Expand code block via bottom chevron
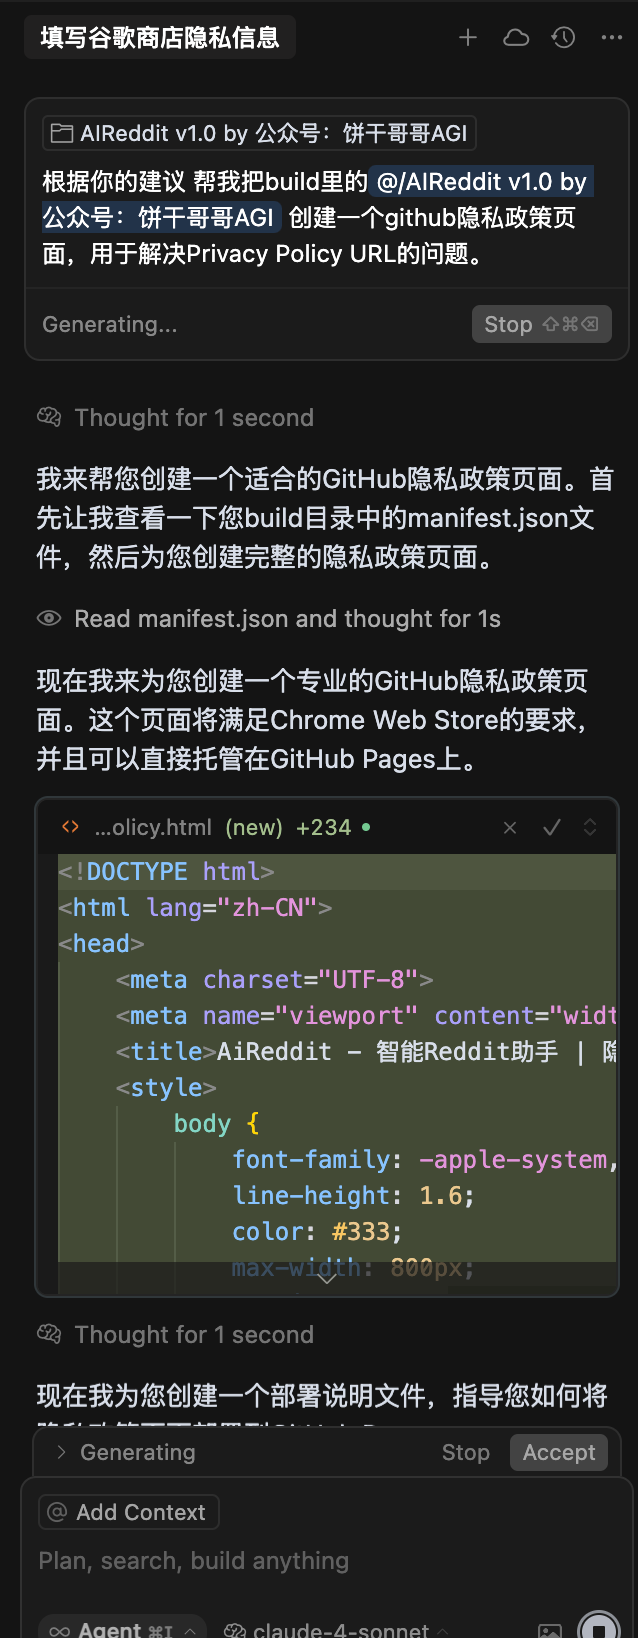 tap(326, 1277)
